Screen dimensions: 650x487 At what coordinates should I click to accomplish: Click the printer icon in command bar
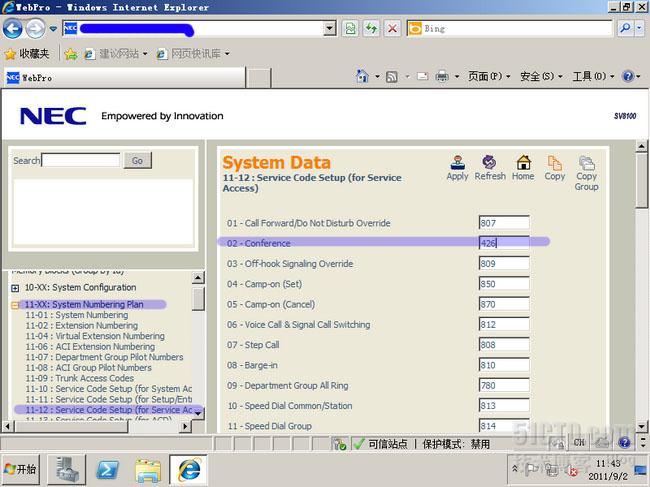(442, 76)
